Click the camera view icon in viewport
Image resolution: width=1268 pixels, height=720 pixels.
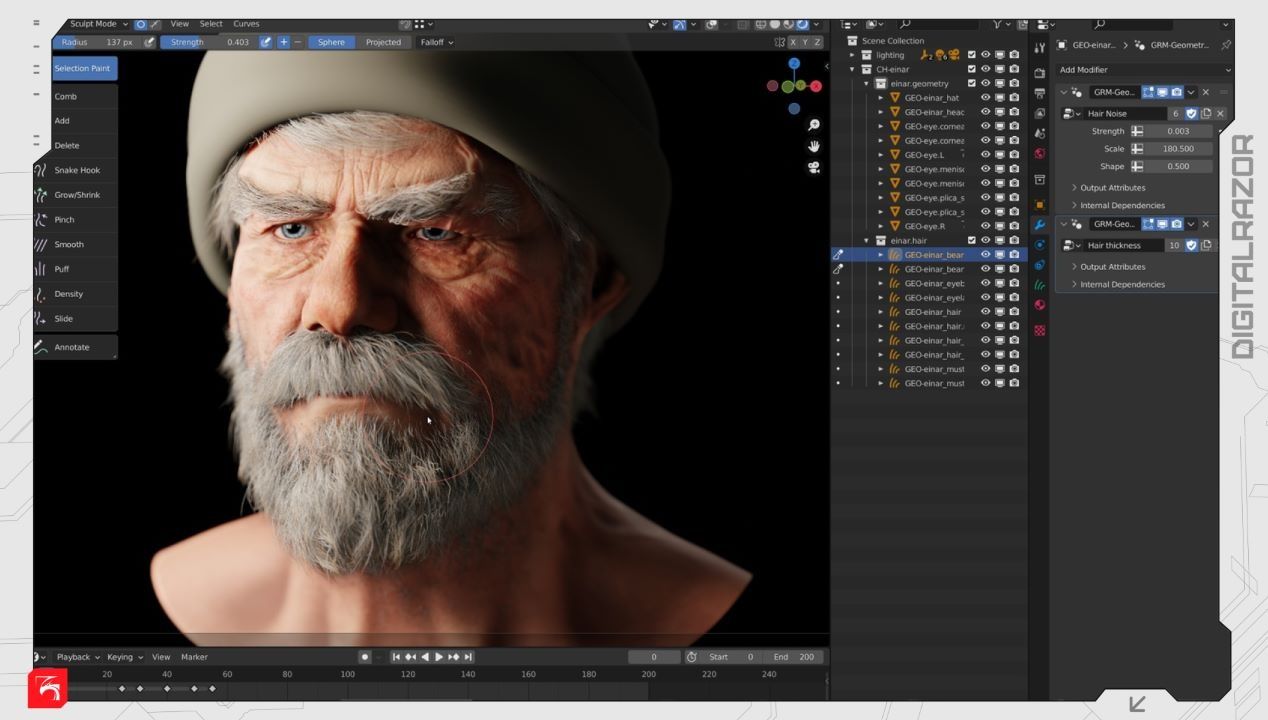click(x=814, y=168)
